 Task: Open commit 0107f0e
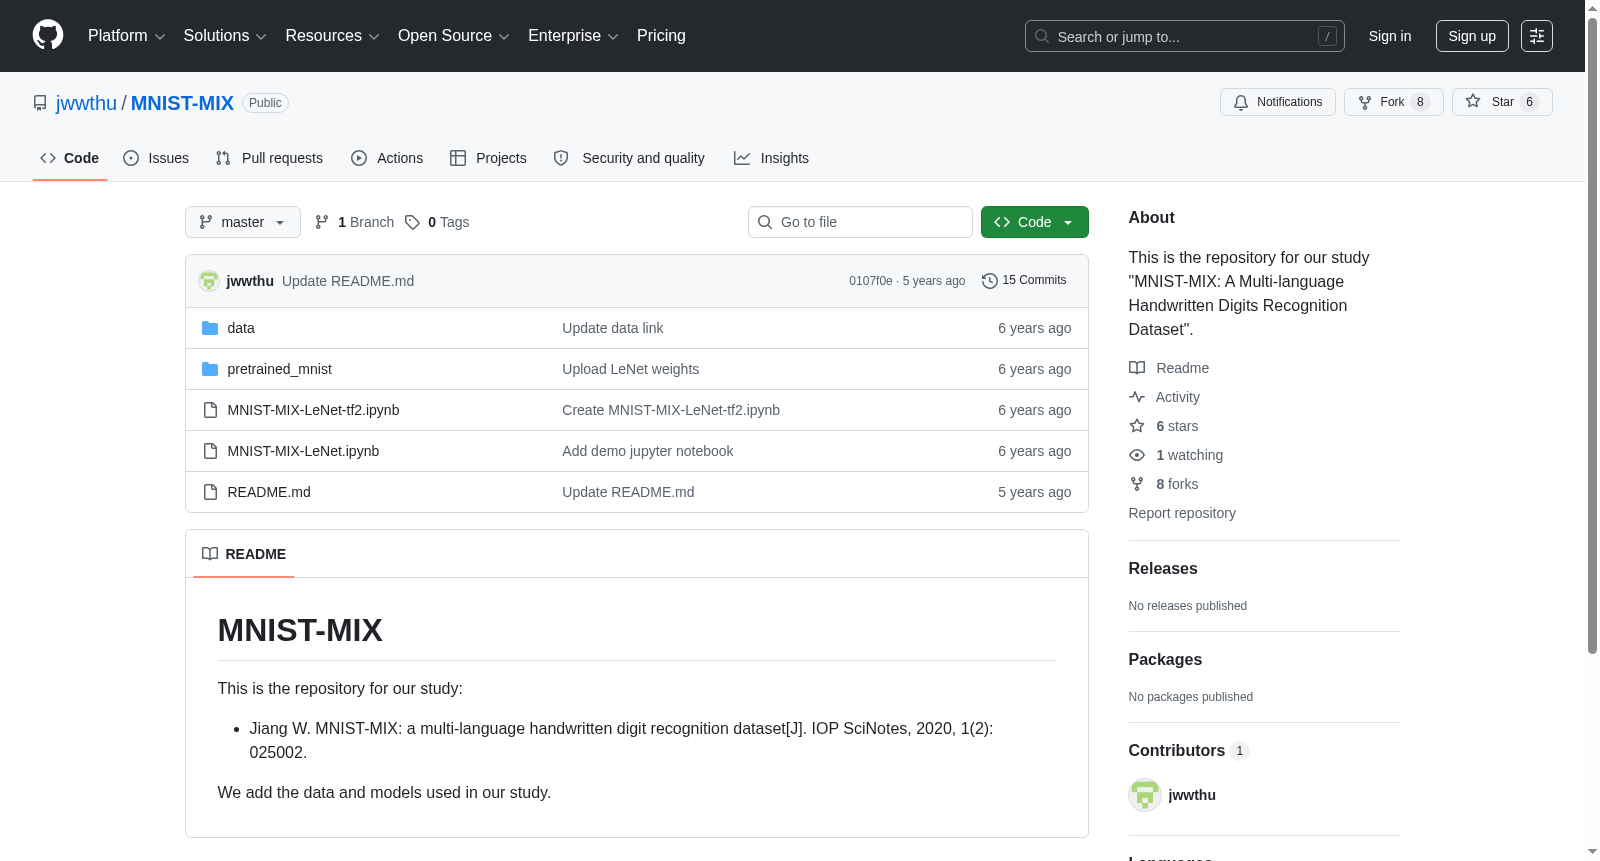pyautogui.click(x=871, y=281)
